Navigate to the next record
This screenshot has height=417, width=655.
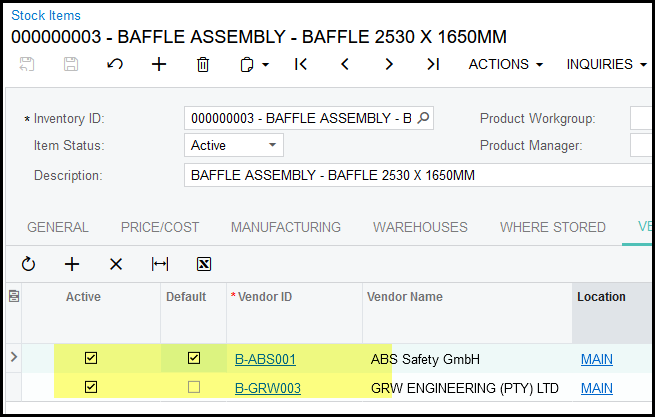[389, 65]
